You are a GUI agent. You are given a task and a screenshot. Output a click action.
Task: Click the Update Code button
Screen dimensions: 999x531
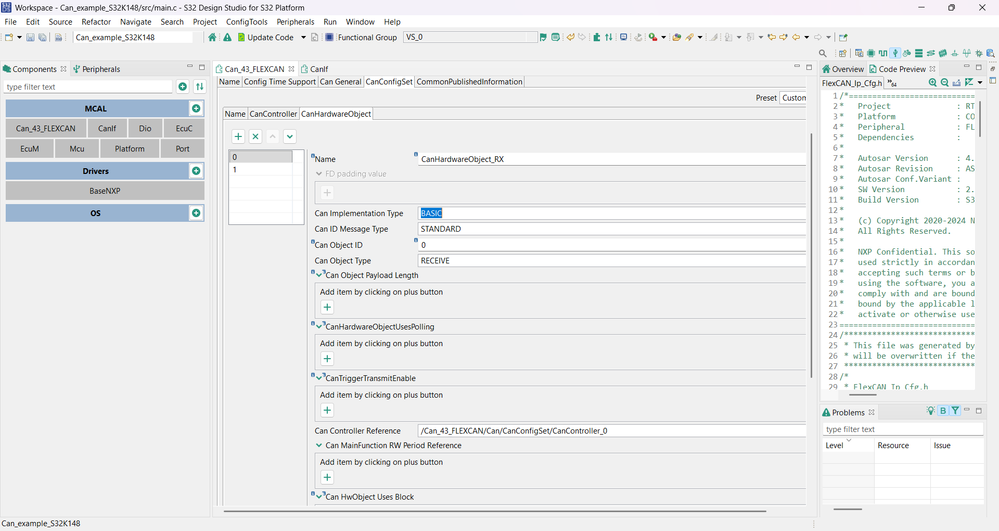(x=265, y=37)
